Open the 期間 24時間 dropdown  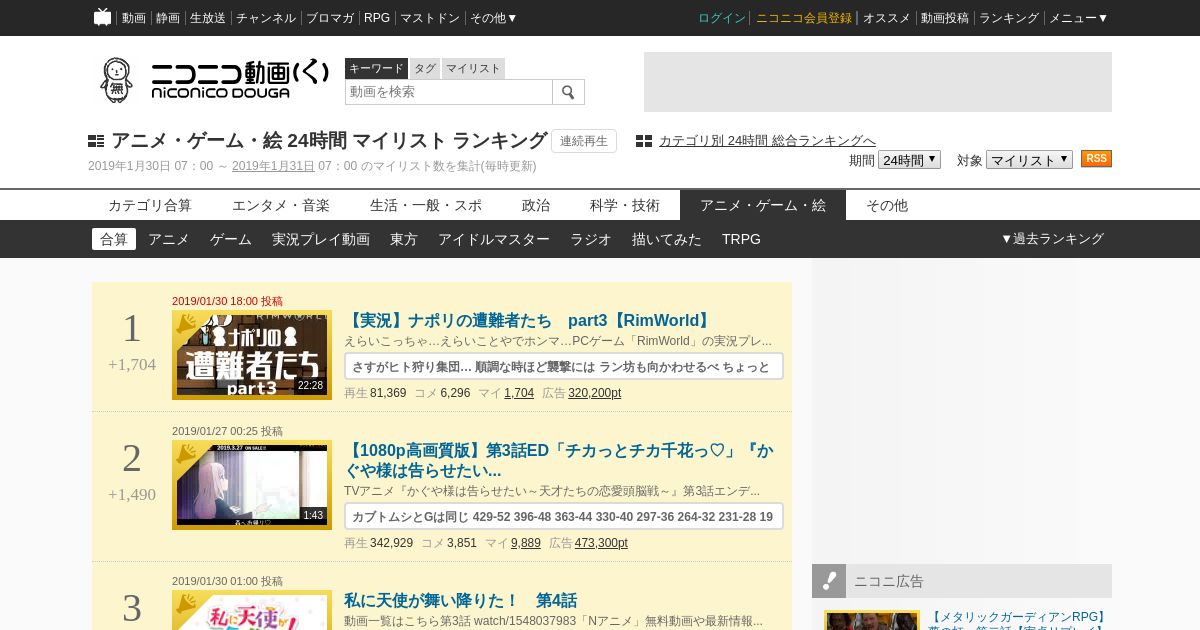pos(909,160)
